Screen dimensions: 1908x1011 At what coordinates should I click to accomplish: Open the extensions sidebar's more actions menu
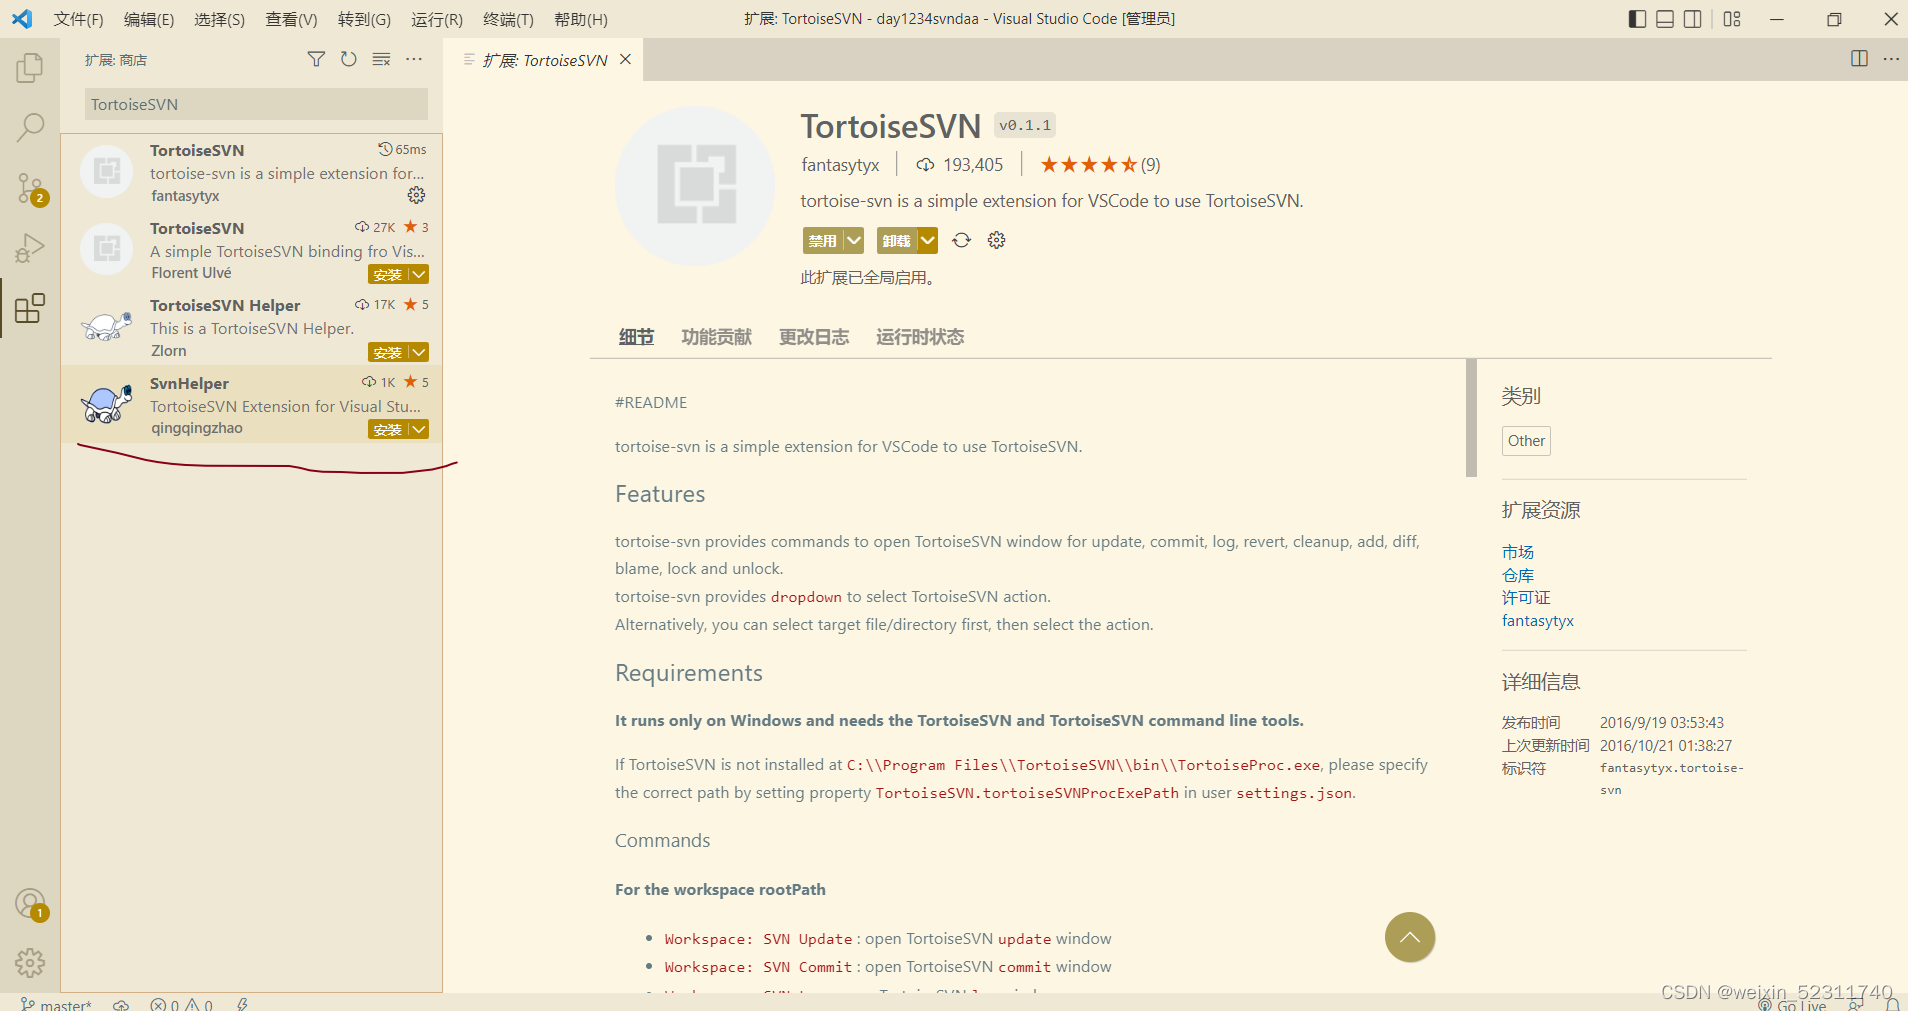click(414, 60)
